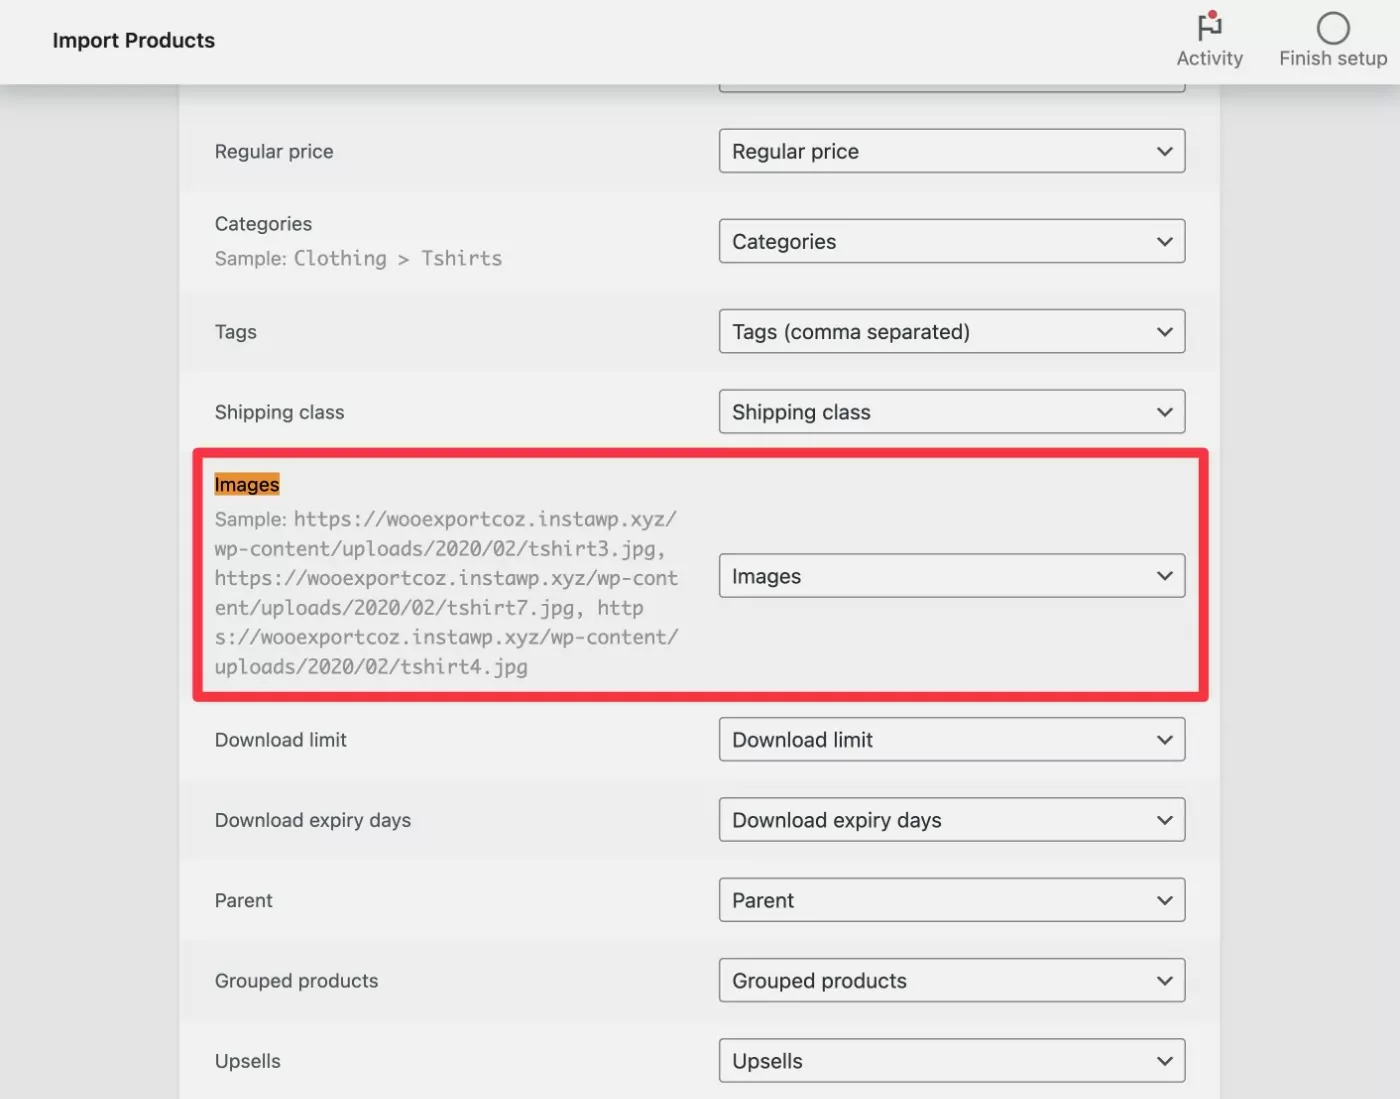Click the Download expiry days label
The width and height of the screenshot is (1400, 1099).
(x=312, y=821)
